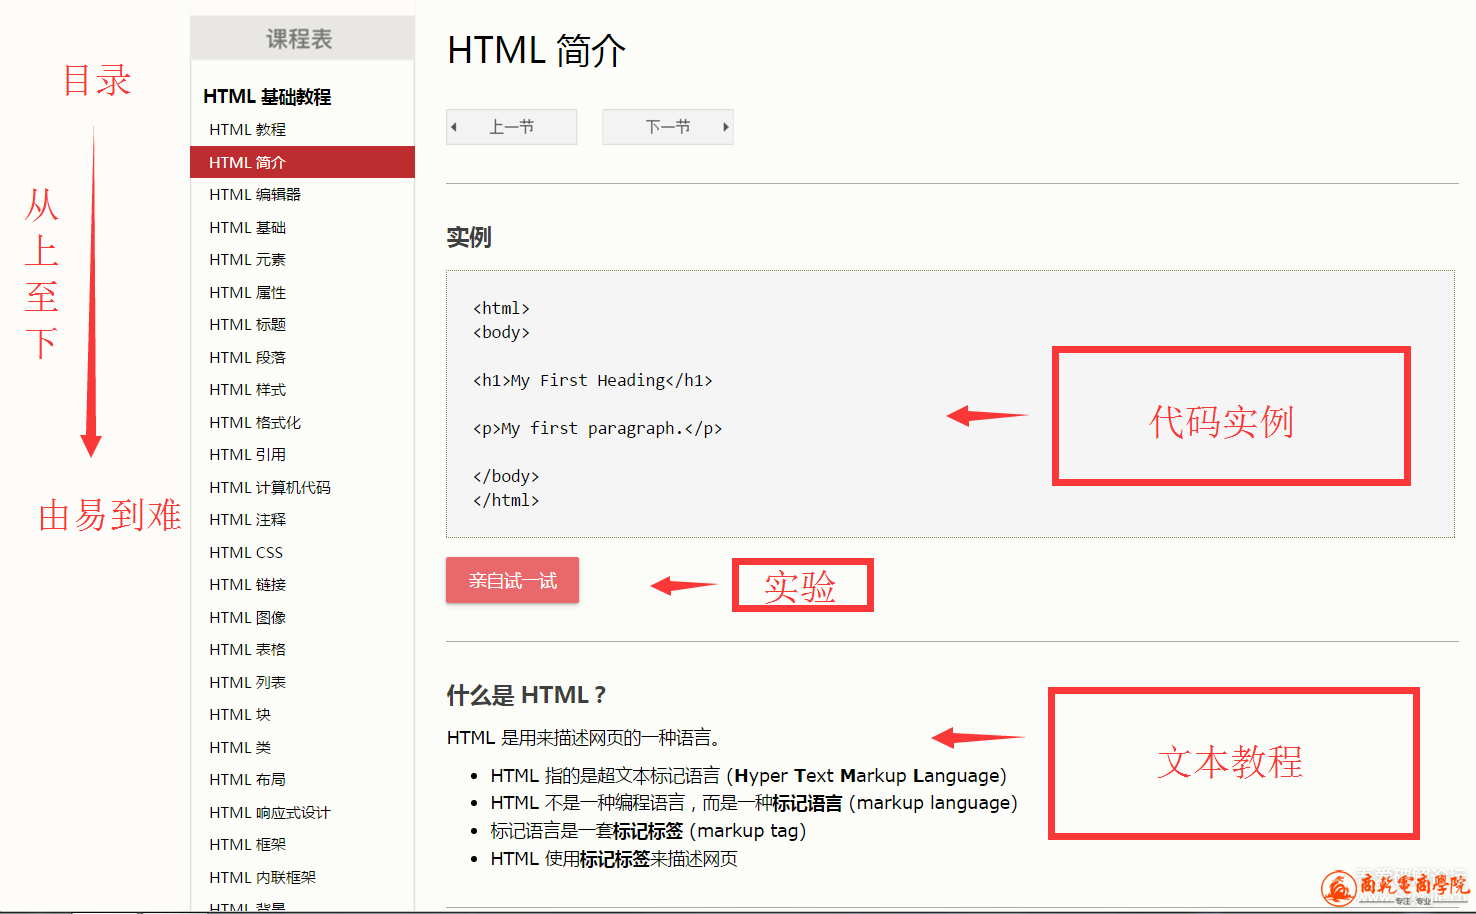The height and width of the screenshot is (914, 1476).
Task: Open the HTML 元素 chapter
Action: 247,260
